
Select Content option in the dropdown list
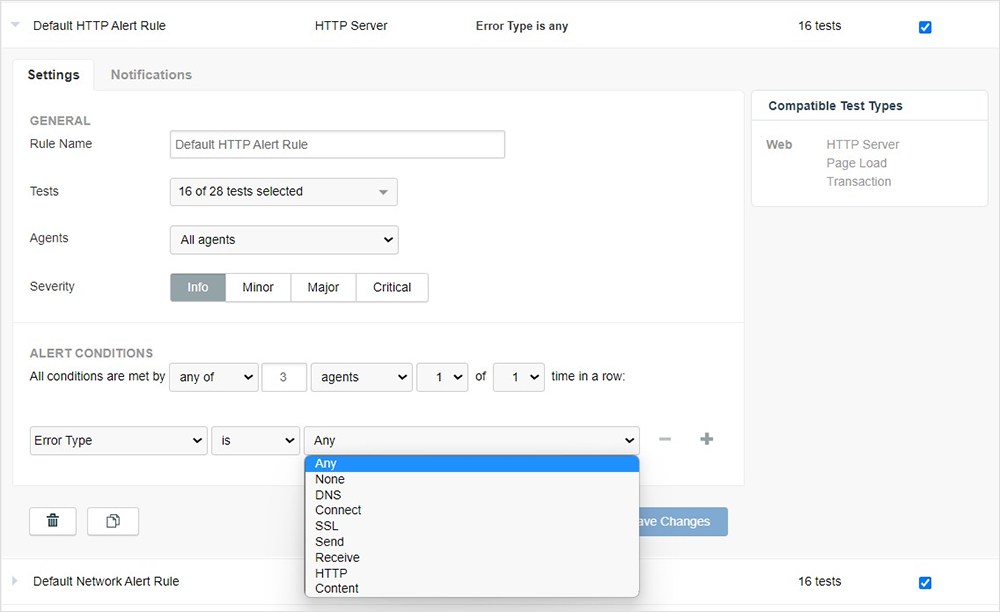[x=337, y=589]
